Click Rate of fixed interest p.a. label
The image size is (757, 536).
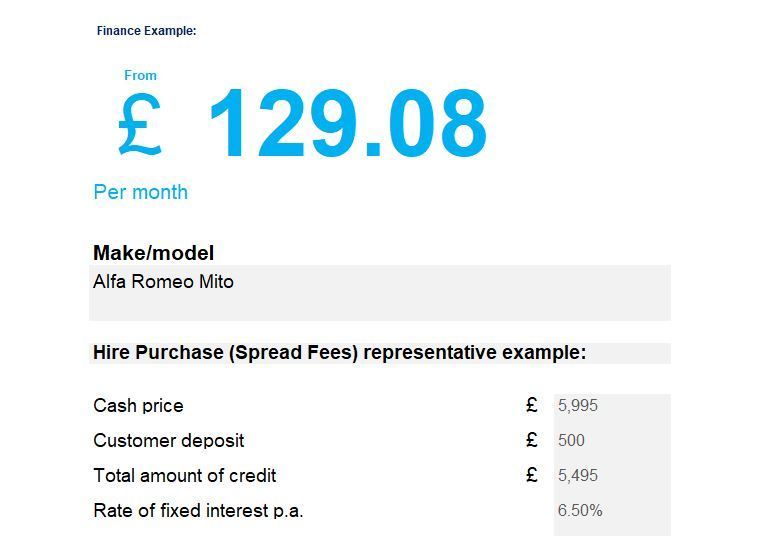198,510
